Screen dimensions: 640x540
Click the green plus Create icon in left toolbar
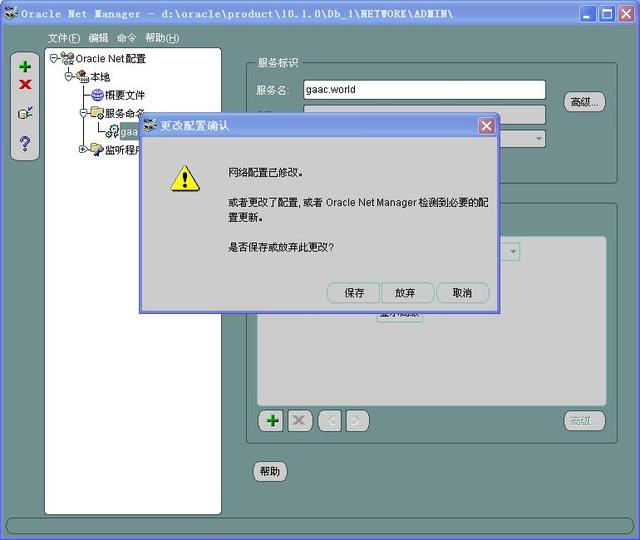point(25,67)
